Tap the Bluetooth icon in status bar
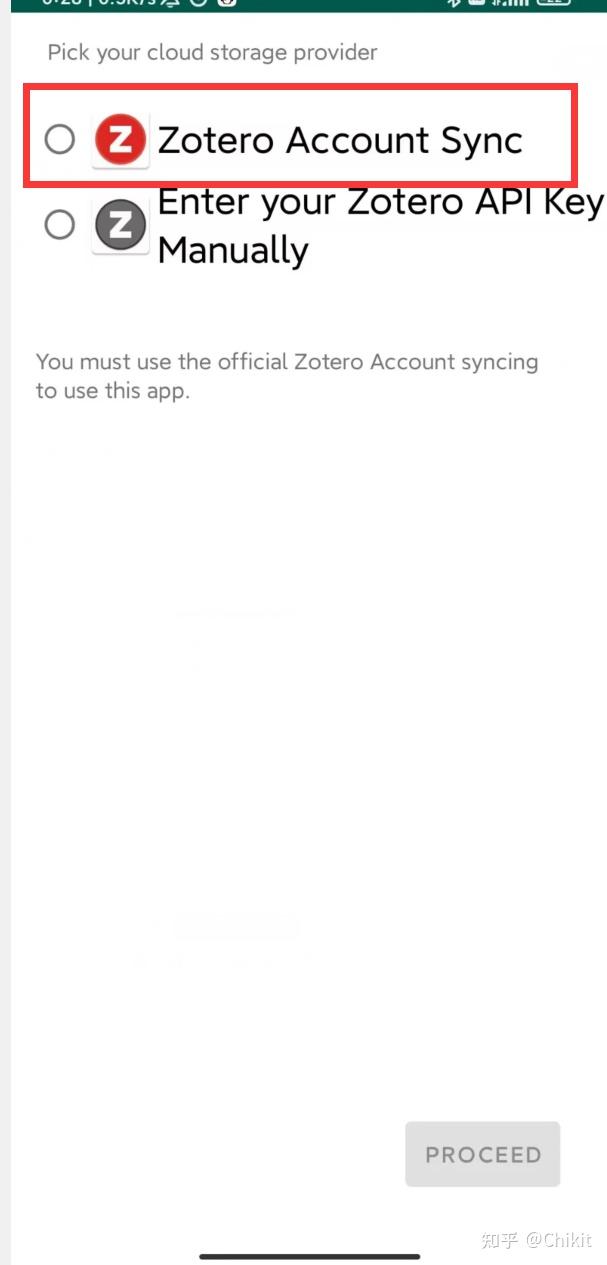Image resolution: width=607 pixels, height=1265 pixels. [x=454, y=4]
